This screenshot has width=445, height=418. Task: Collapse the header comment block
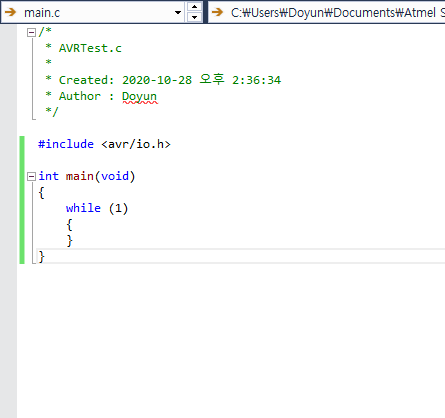(x=31, y=32)
